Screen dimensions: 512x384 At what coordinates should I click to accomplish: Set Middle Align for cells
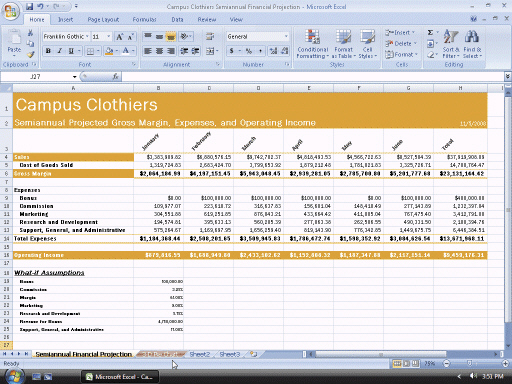(x=159, y=36)
